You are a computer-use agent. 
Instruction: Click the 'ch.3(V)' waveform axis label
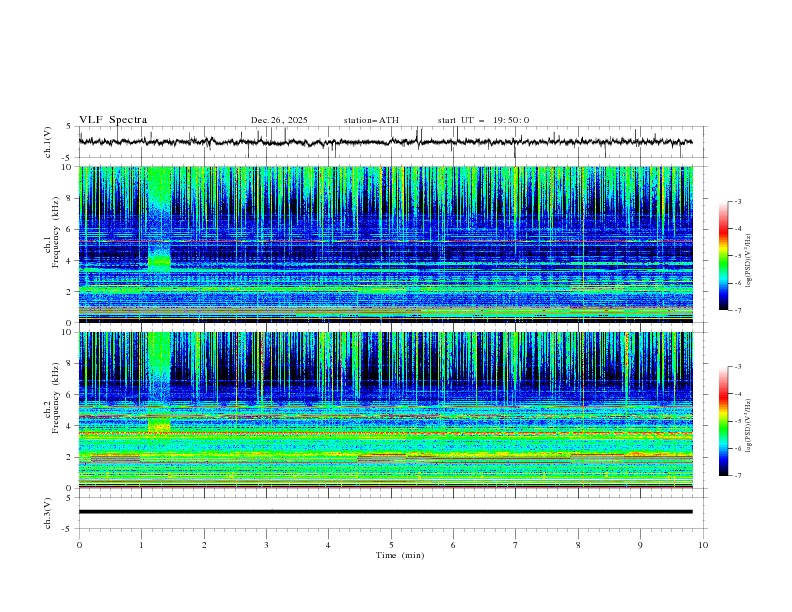[48, 513]
